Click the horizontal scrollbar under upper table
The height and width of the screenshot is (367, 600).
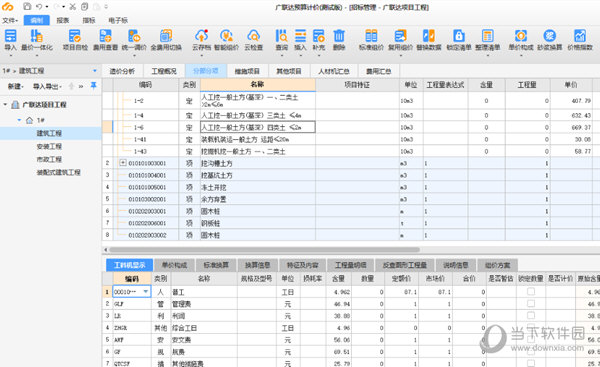click(264, 250)
